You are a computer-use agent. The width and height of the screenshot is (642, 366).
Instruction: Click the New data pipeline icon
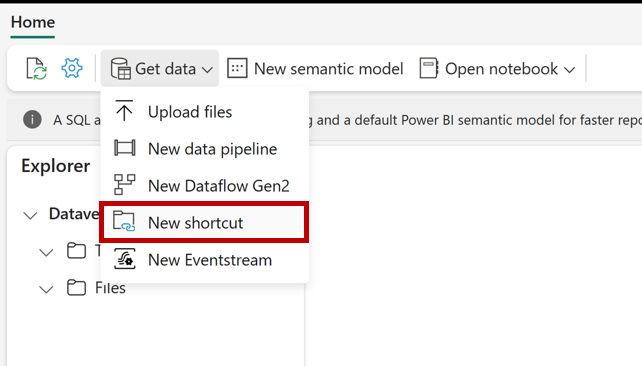124,148
